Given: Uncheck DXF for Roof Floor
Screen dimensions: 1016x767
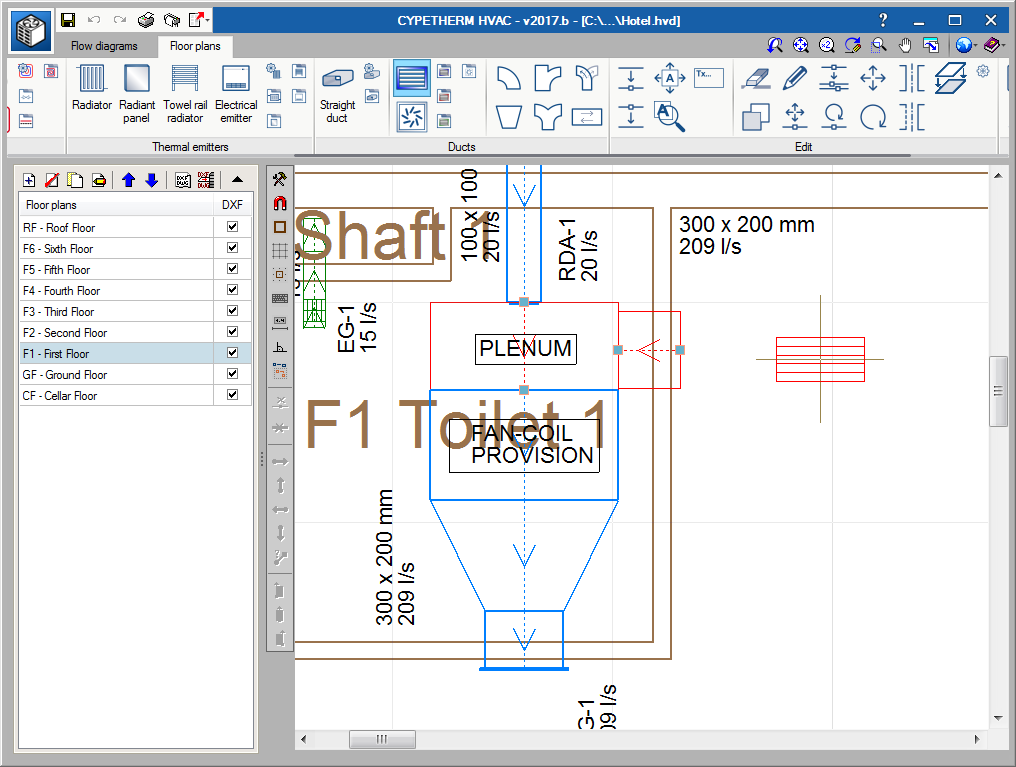Looking at the screenshot, I should pos(232,227).
